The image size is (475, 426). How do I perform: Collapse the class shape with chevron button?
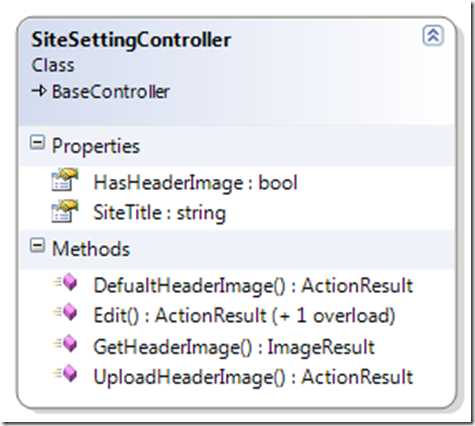[433, 35]
